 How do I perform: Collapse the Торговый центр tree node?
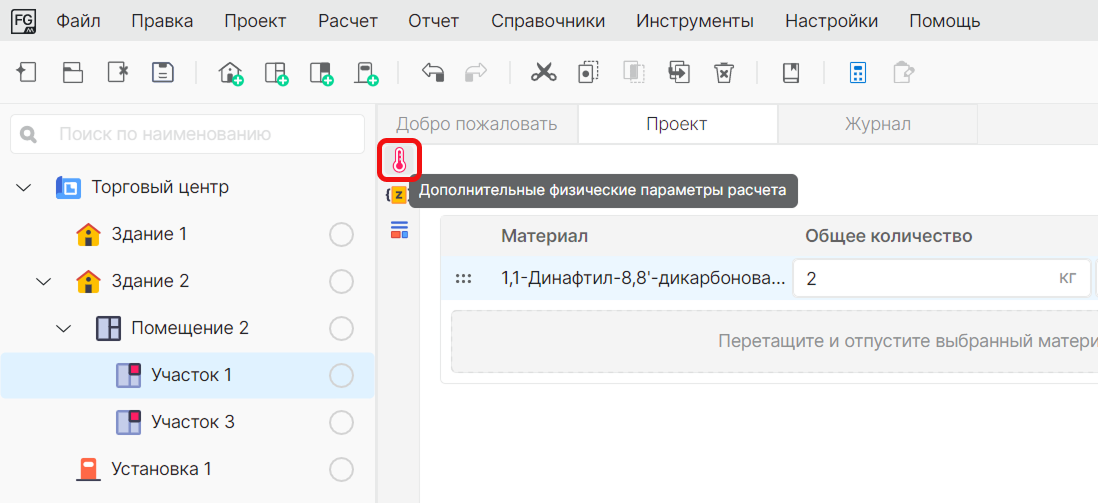coord(24,188)
